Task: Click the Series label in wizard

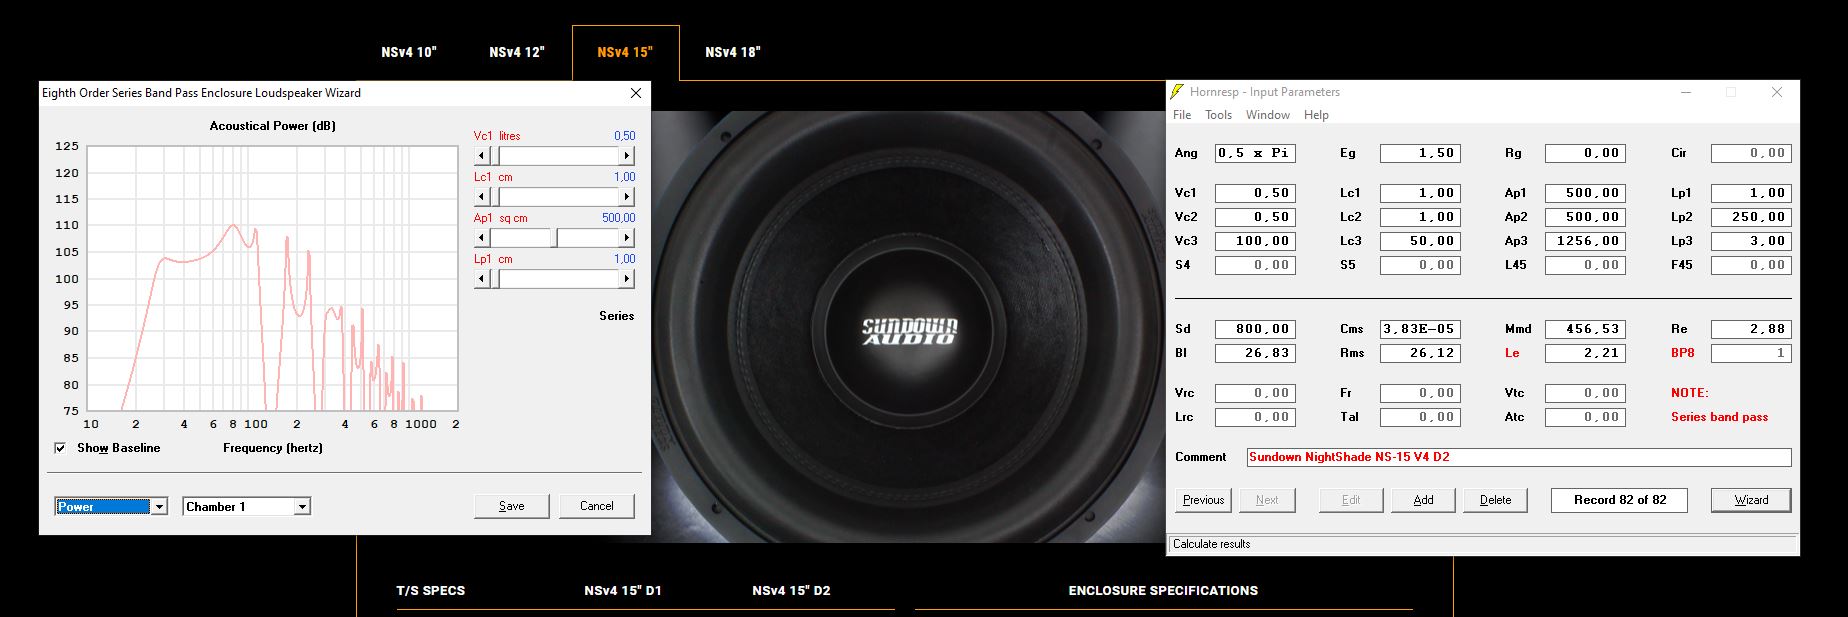Action: pos(616,316)
